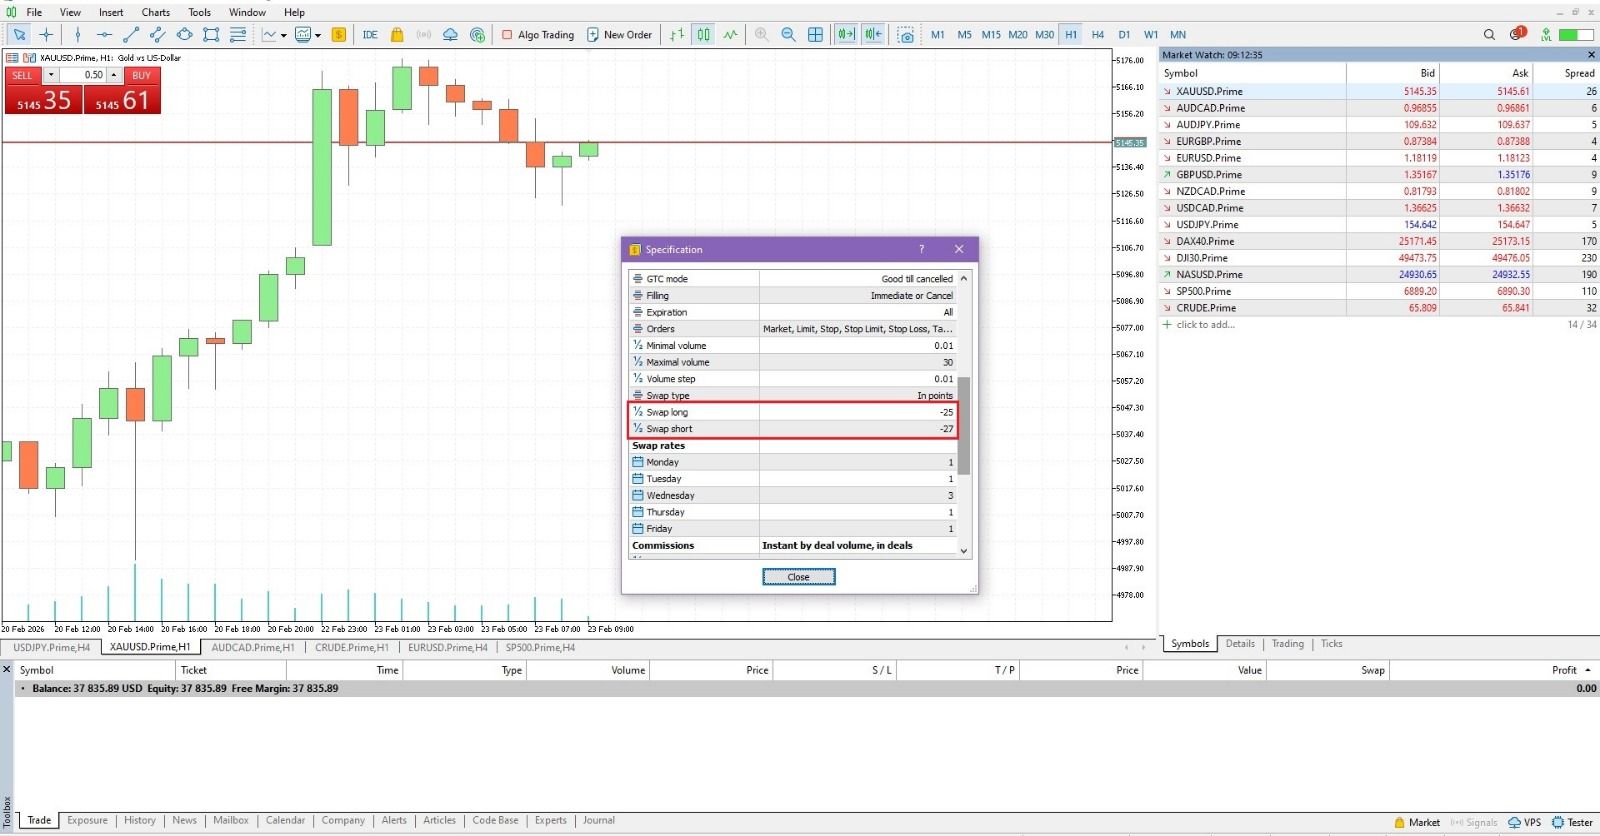Screen dimensions: 1600x836
Task: Open the Charts menu
Action: [x=155, y=12]
